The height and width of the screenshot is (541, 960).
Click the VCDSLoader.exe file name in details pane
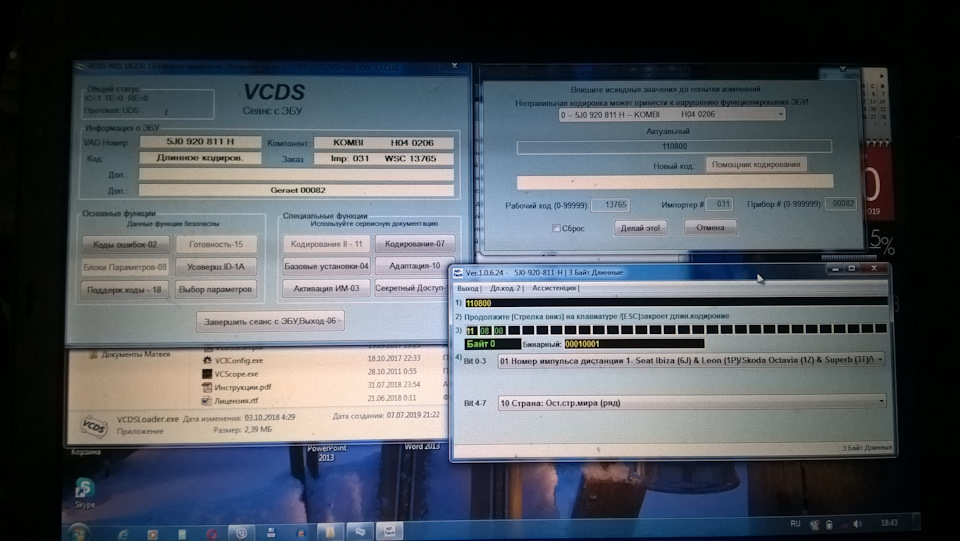(x=148, y=419)
